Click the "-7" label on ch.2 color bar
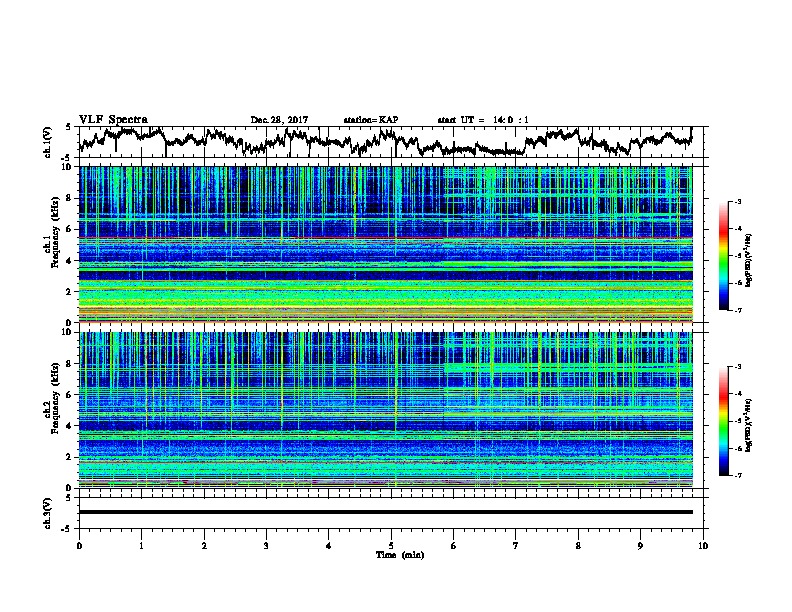The width and height of the screenshot is (792, 612). pos(737,476)
